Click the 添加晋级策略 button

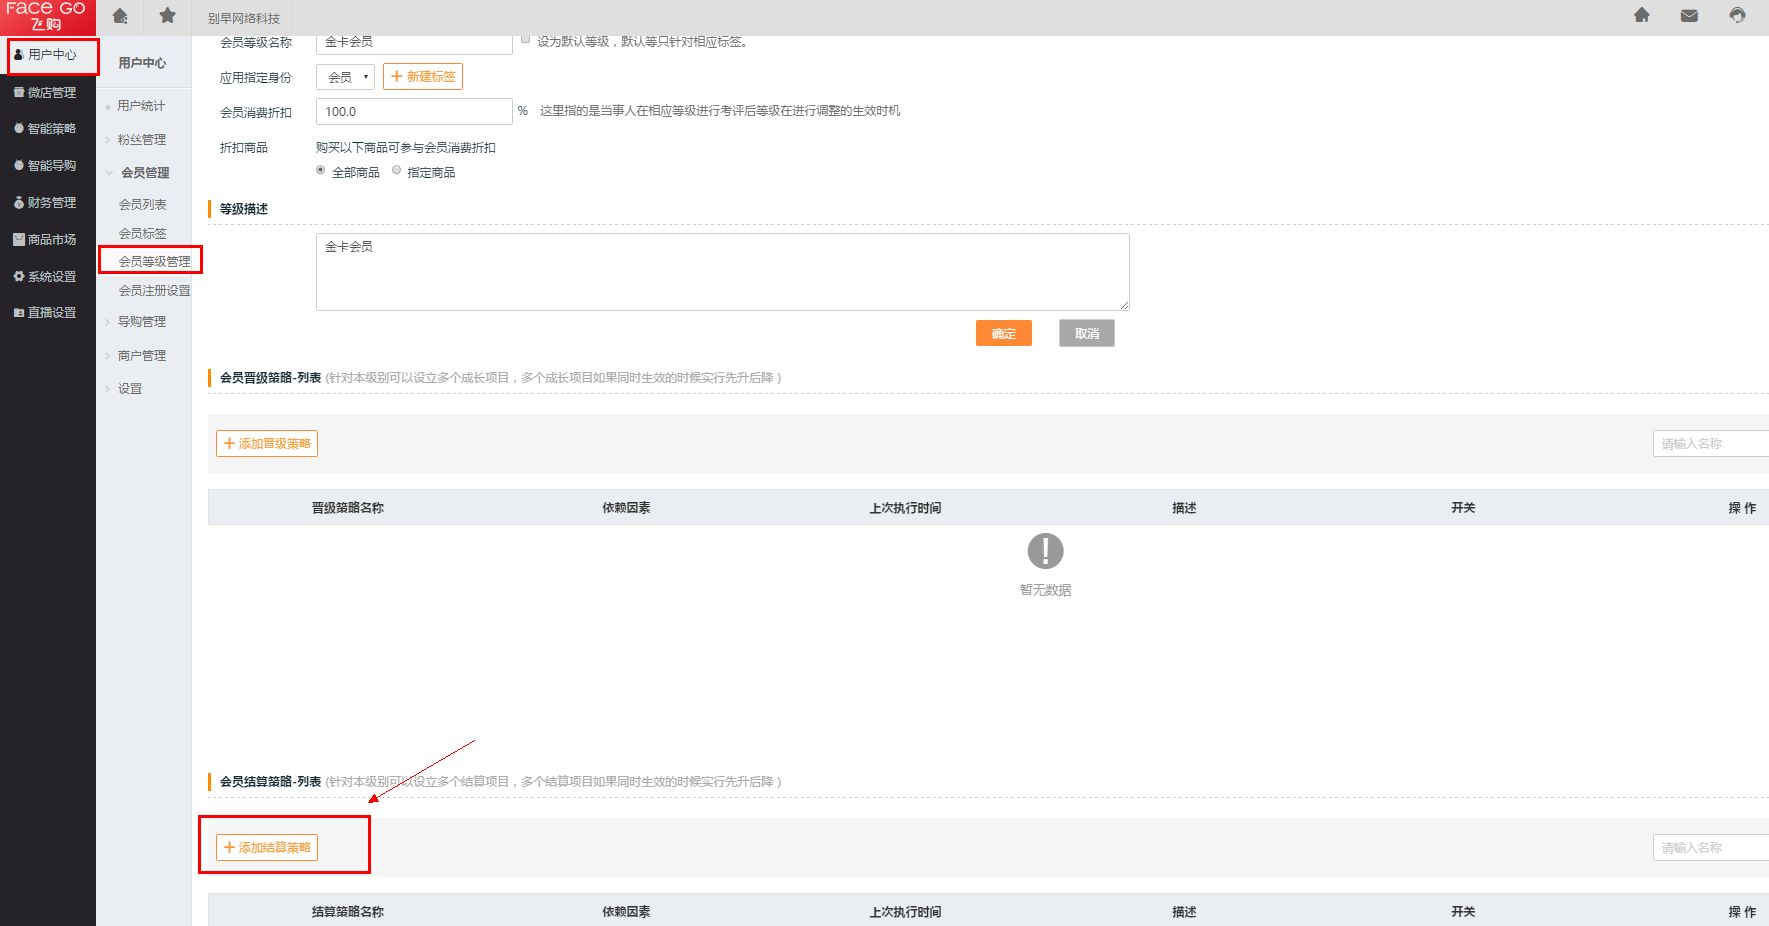tap(267, 444)
